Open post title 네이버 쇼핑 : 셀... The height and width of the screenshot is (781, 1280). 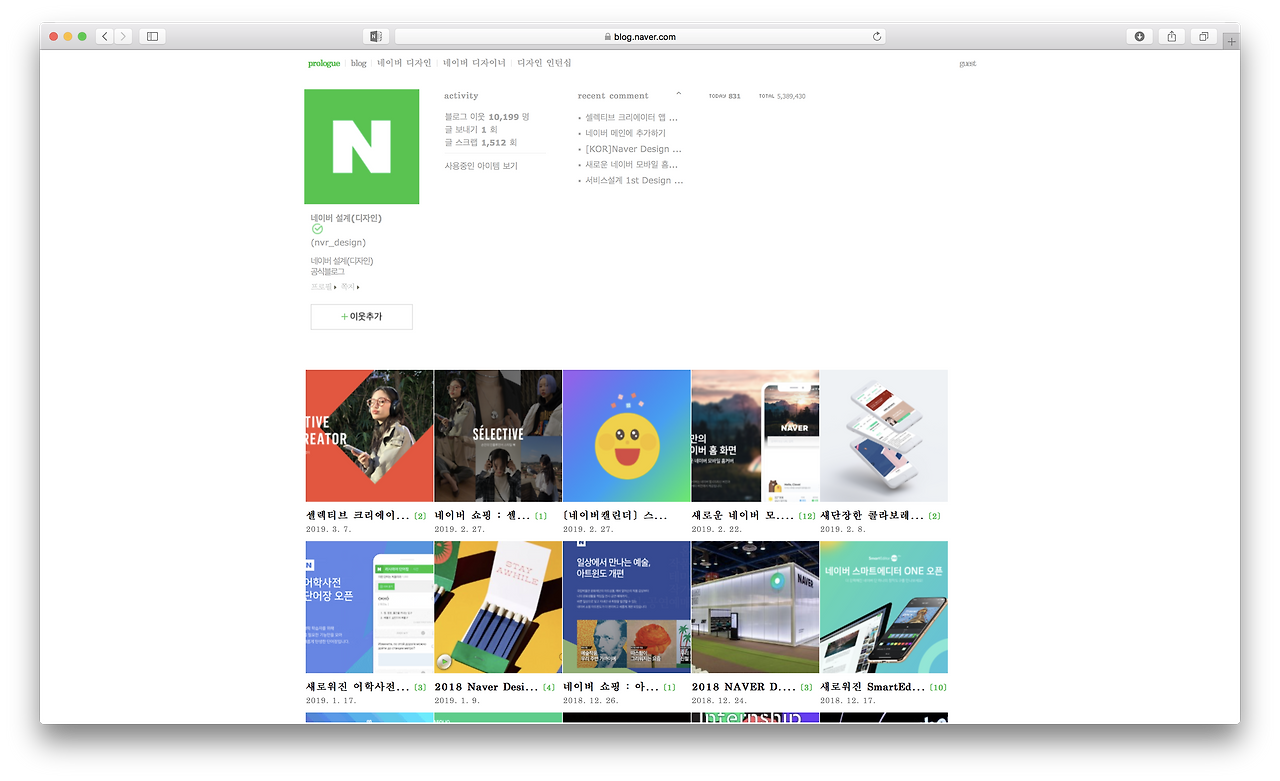(x=483, y=516)
